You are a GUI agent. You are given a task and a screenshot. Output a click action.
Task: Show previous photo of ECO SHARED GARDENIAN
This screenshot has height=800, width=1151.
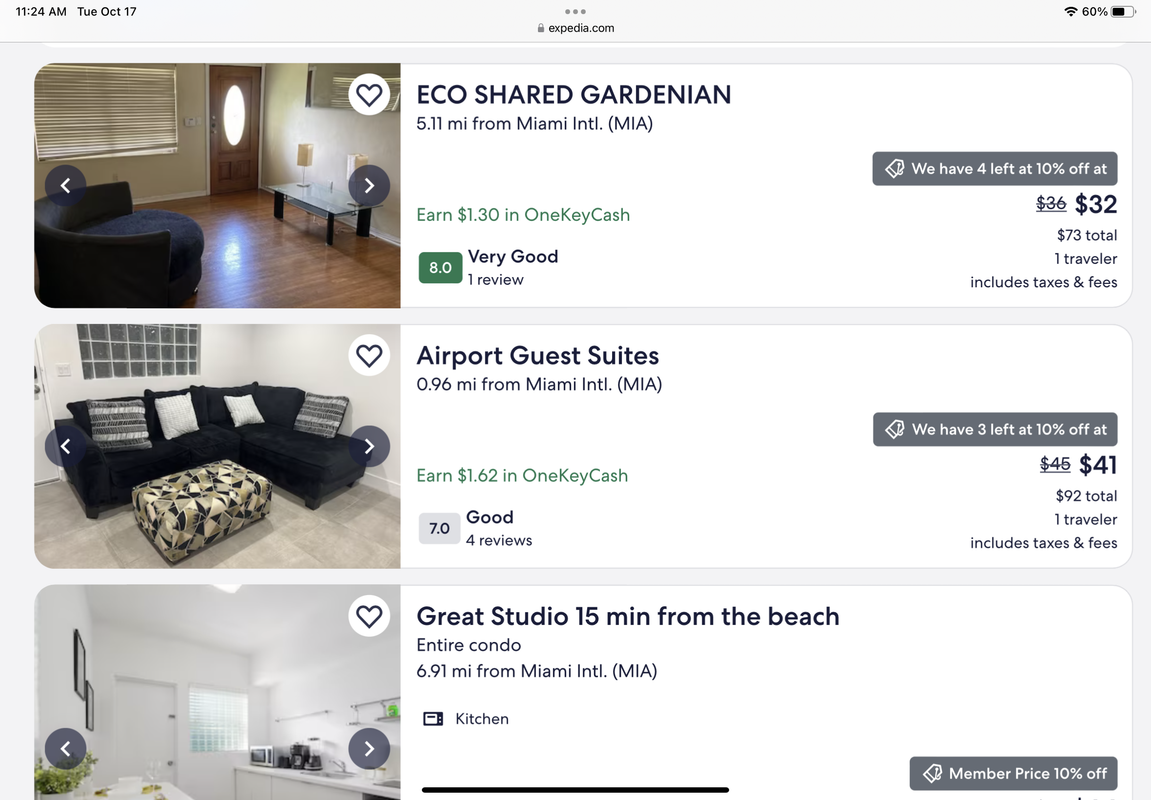[x=66, y=185]
